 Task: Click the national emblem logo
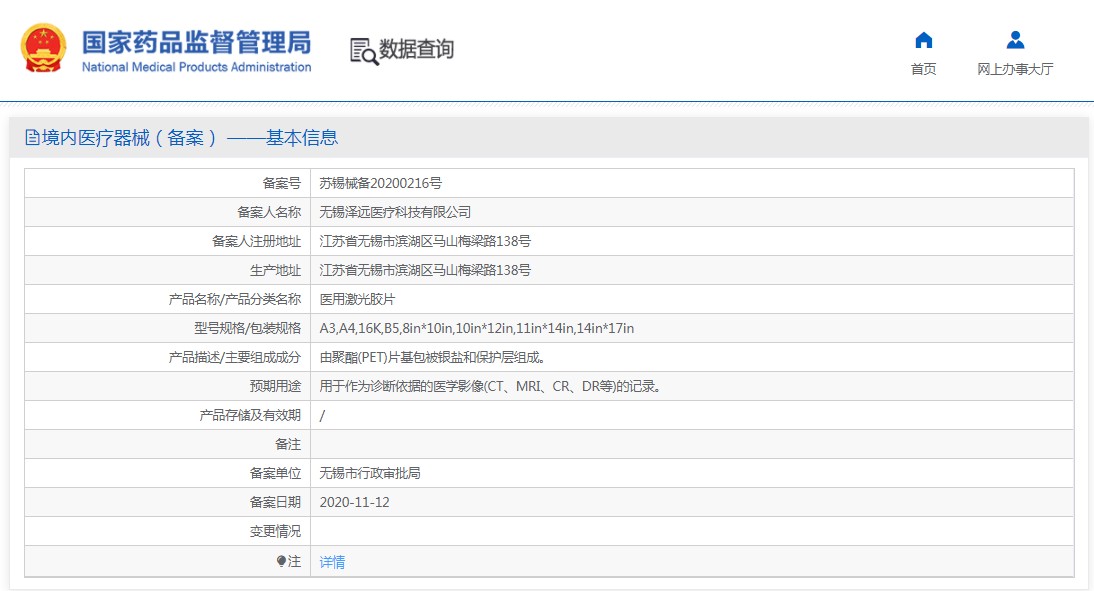pos(43,48)
